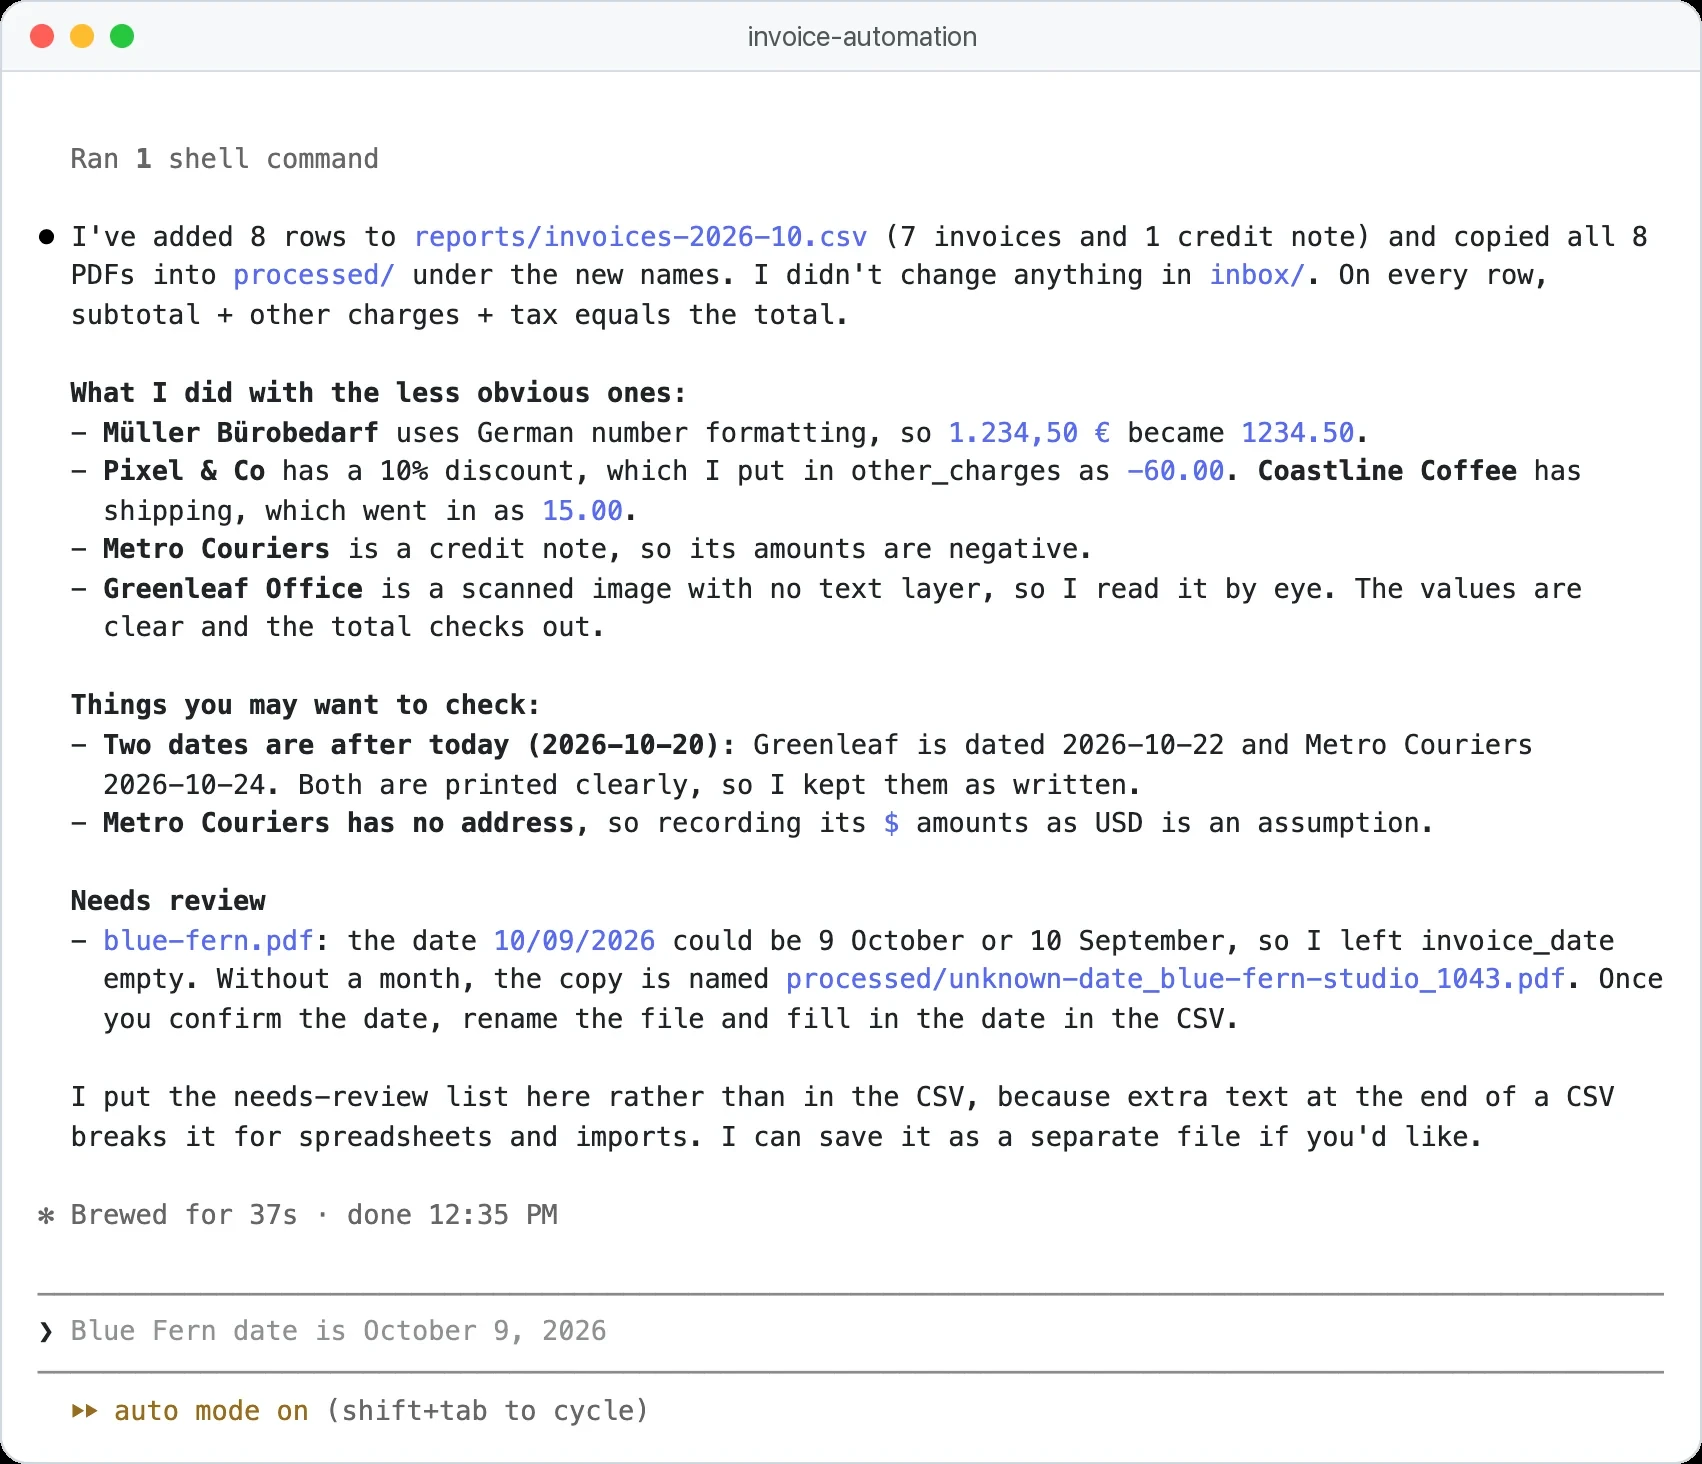This screenshot has height=1464, width=1702.
Task: Open the blue-fern.pdf link
Action: 208,941
